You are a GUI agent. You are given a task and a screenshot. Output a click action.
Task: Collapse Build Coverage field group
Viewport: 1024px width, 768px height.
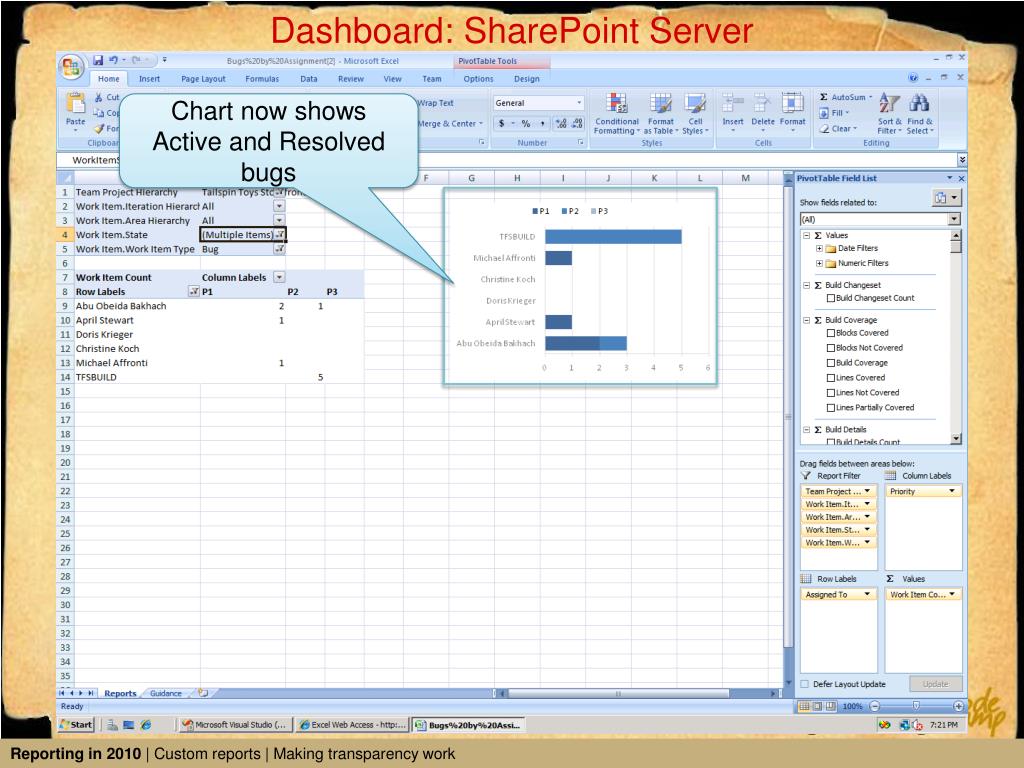pyautogui.click(x=807, y=320)
